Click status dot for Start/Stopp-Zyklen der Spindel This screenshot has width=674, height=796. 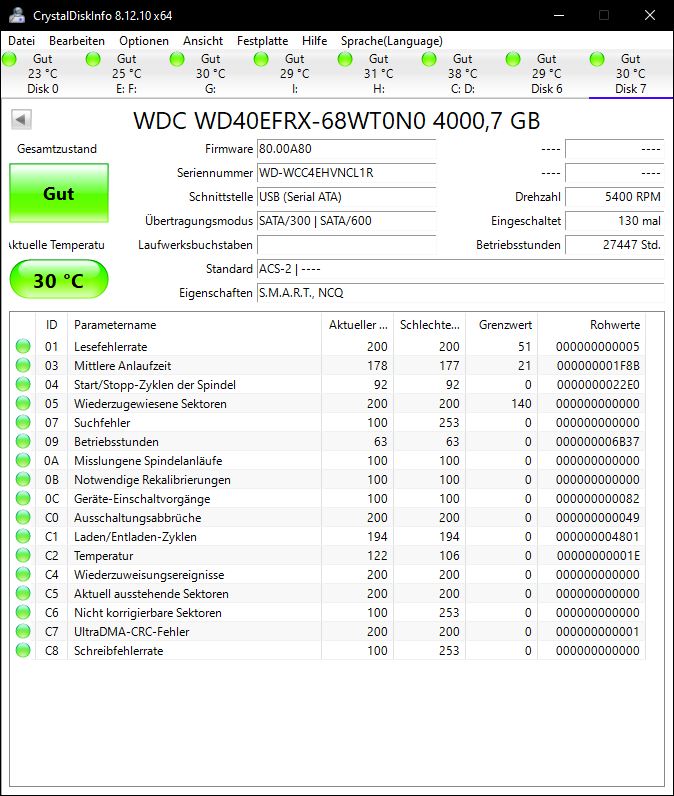23,384
